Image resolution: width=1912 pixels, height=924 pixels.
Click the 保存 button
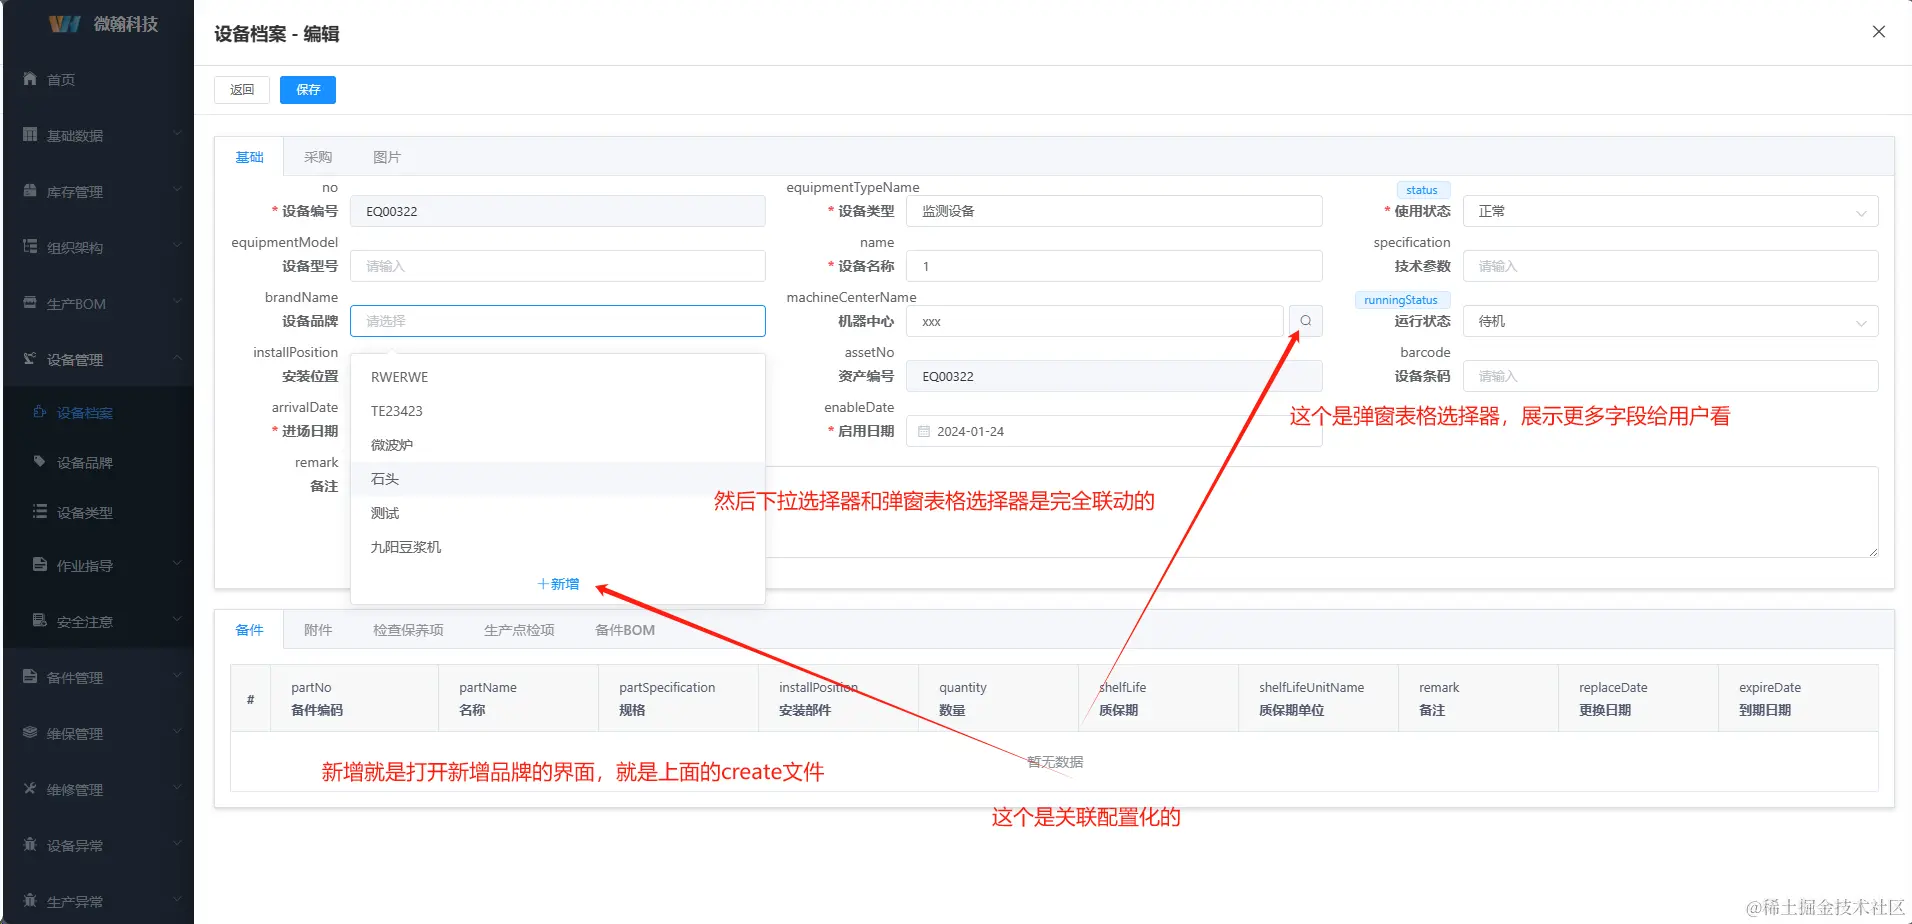308,90
